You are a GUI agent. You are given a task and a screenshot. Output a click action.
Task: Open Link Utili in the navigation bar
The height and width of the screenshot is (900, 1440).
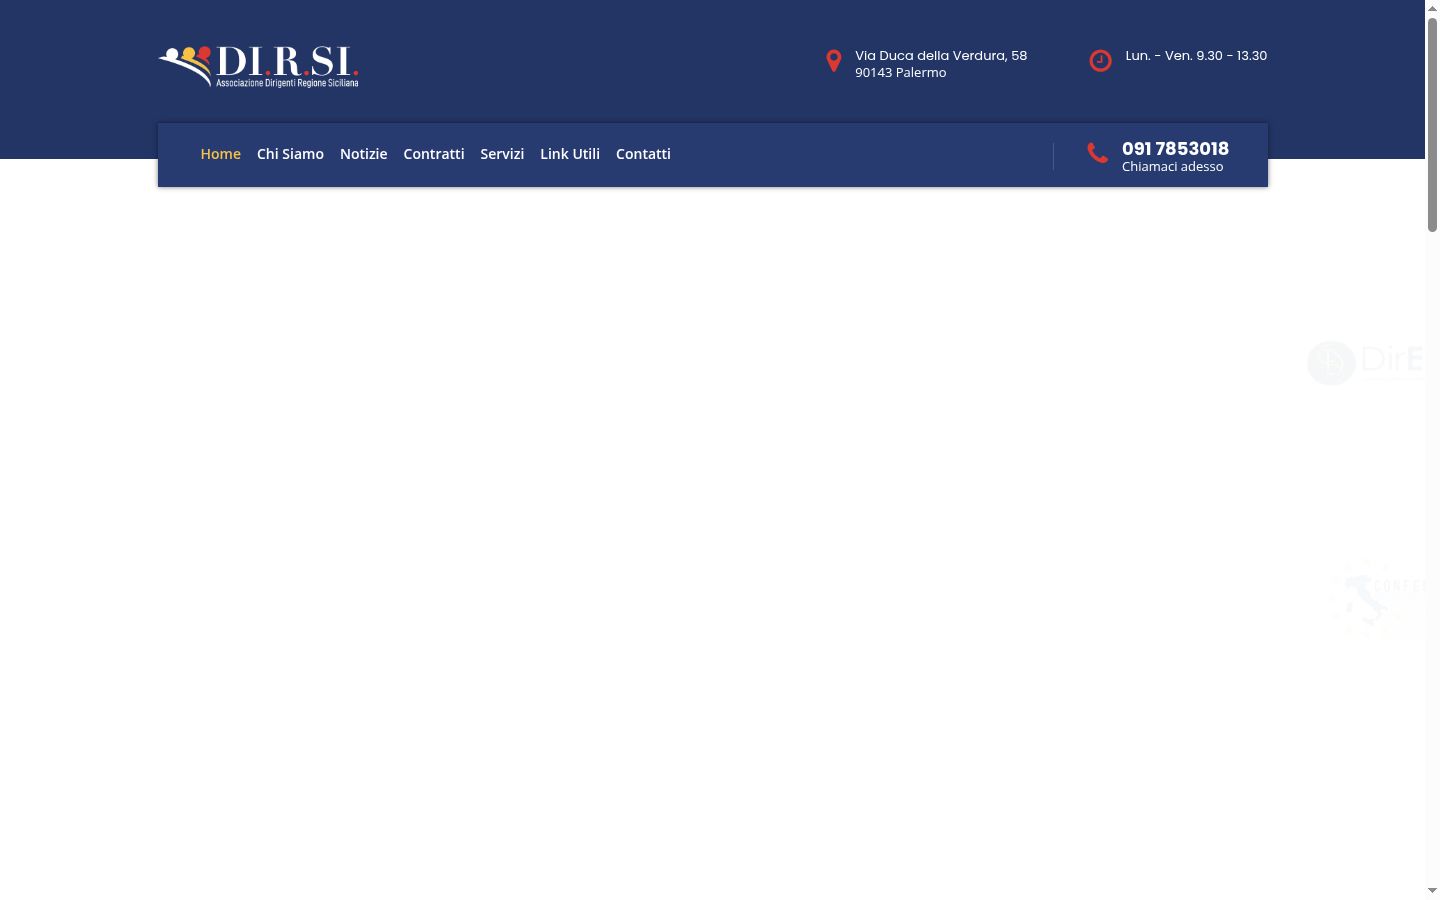tap(570, 154)
